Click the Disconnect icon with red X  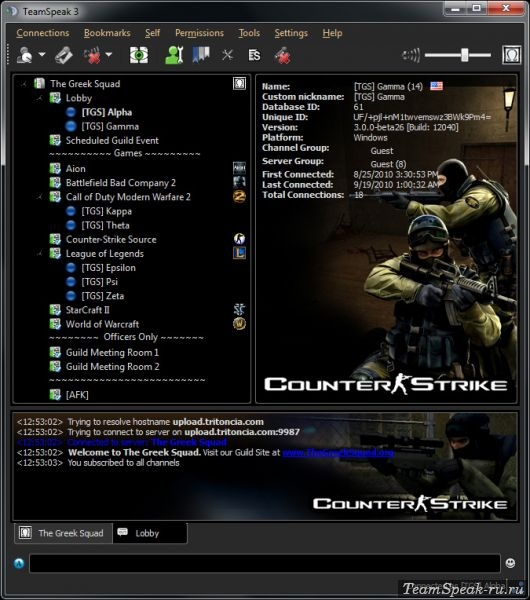92,55
